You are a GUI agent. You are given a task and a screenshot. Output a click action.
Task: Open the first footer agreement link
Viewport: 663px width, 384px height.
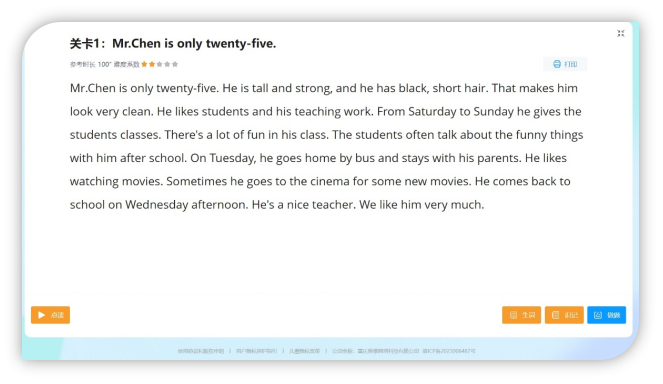(201, 351)
